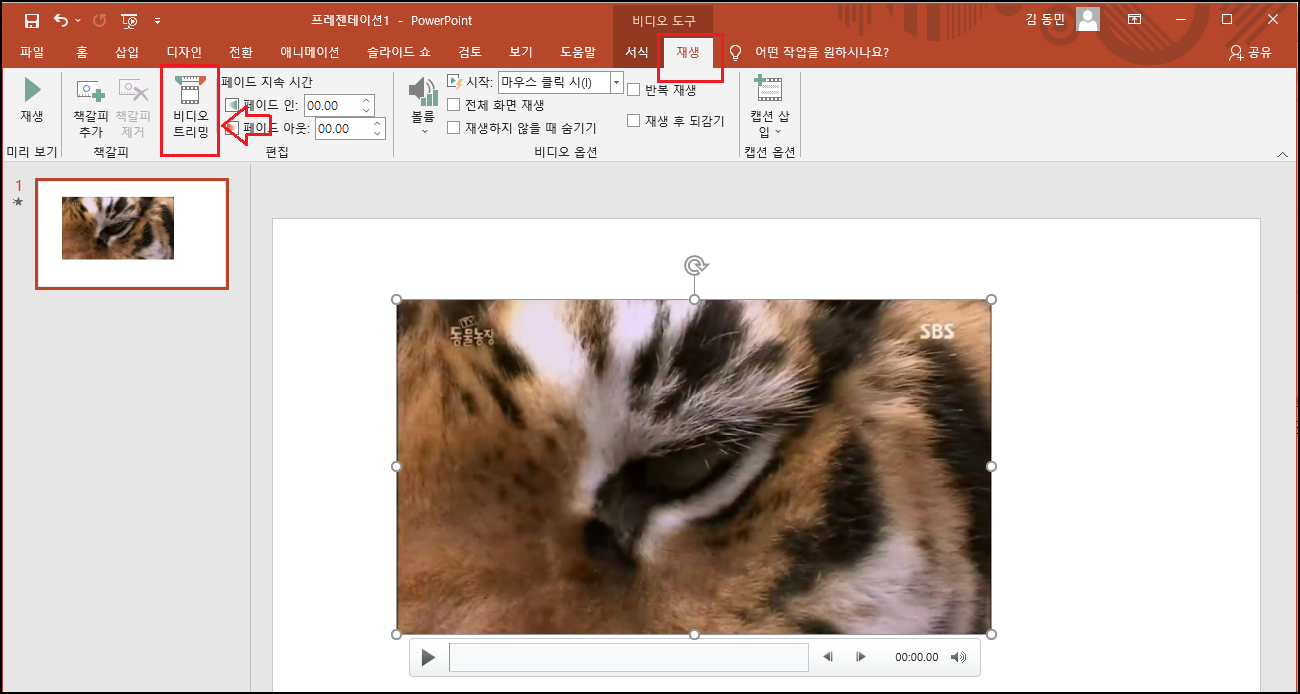1300x694 pixels.
Task: Click the 페이드 인 value field
Action: 330,105
